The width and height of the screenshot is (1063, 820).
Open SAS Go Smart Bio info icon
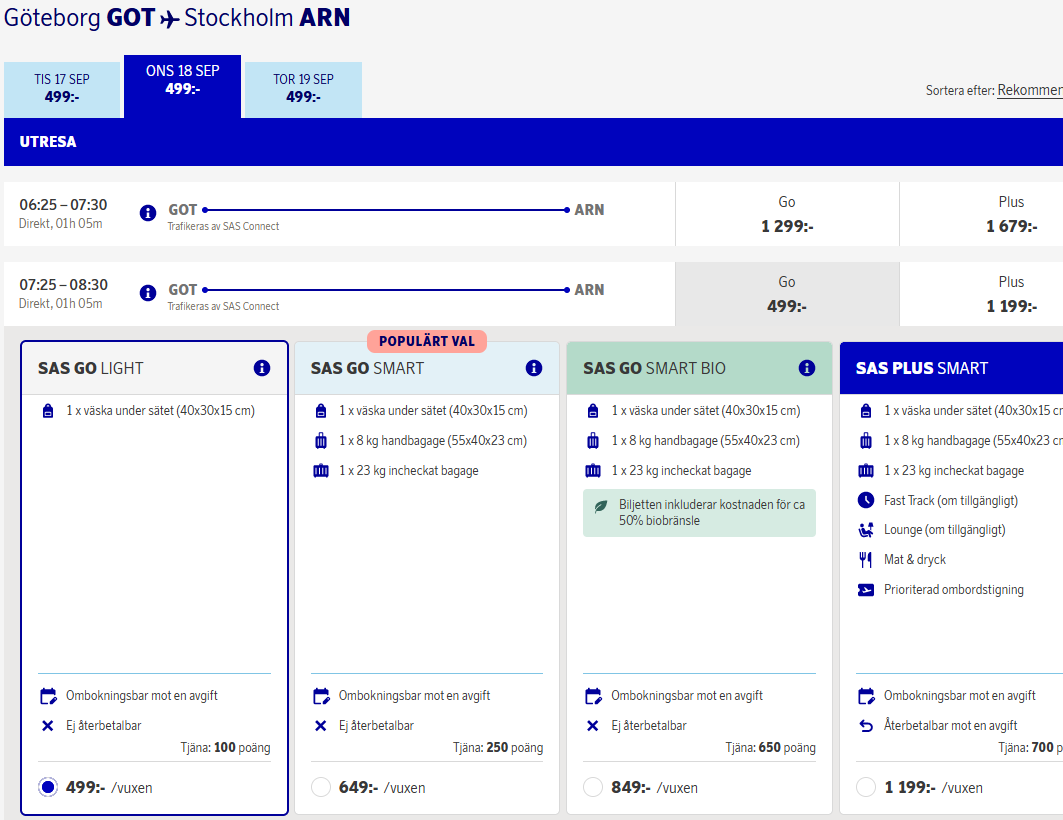click(807, 368)
